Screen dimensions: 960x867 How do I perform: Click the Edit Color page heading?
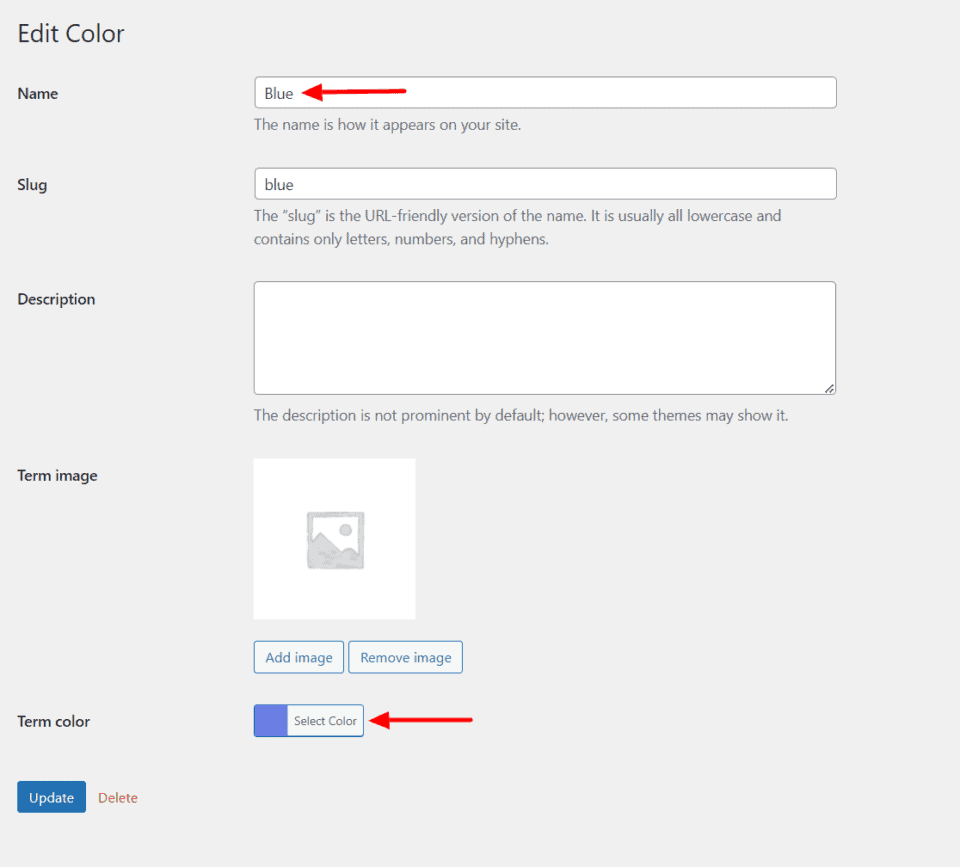tap(70, 33)
